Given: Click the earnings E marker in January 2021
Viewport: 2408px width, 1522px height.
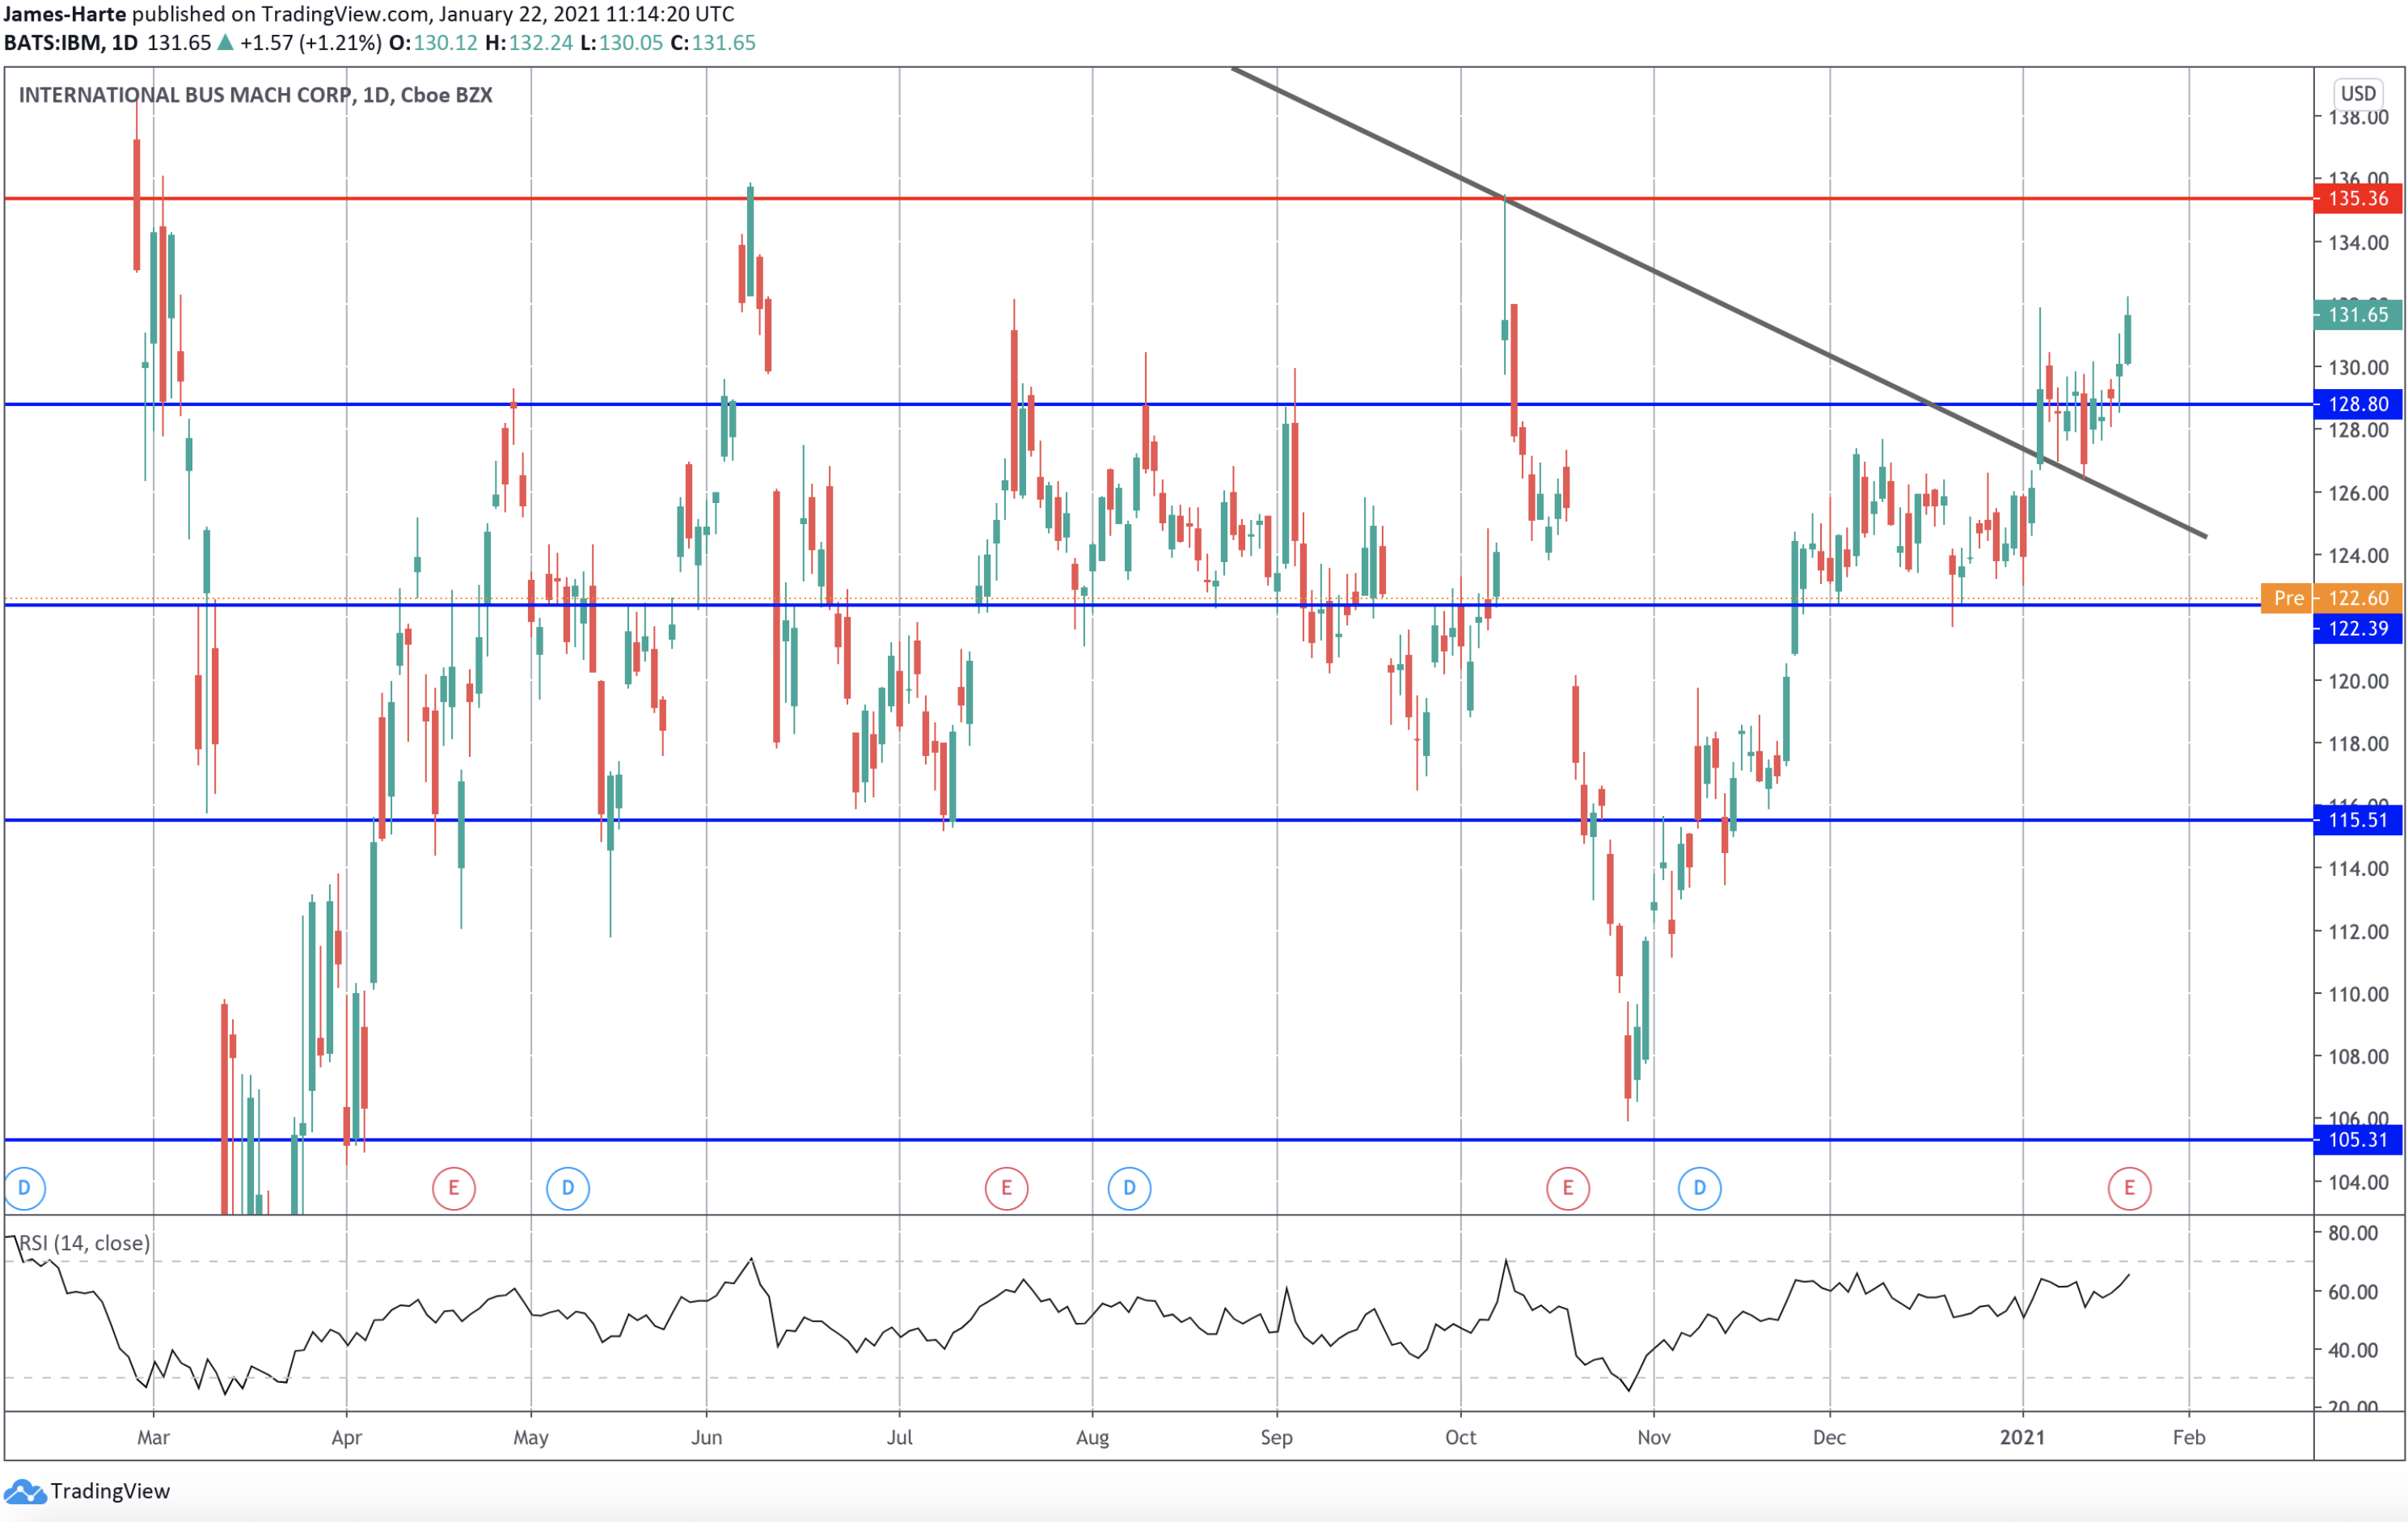Looking at the screenshot, I should coord(2129,1188).
